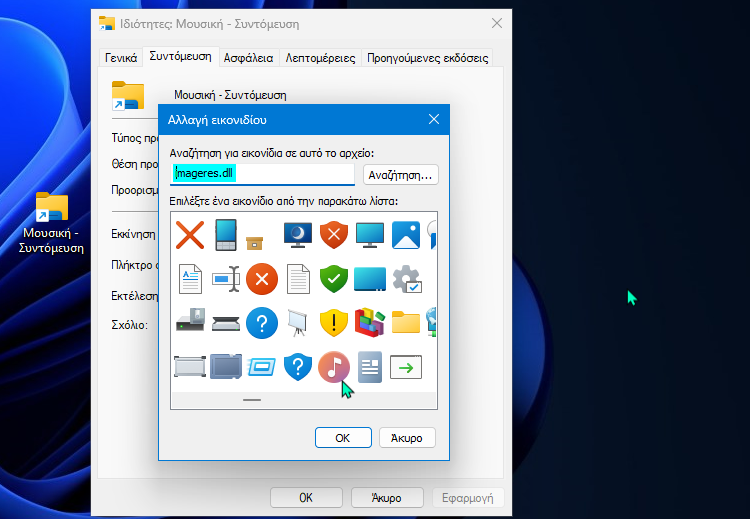Confirm with OK in Αλλαγή εικονιδίου dialog
The height and width of the screenshot is (519, 750).
pyautogui.click(x=343, y=438)
